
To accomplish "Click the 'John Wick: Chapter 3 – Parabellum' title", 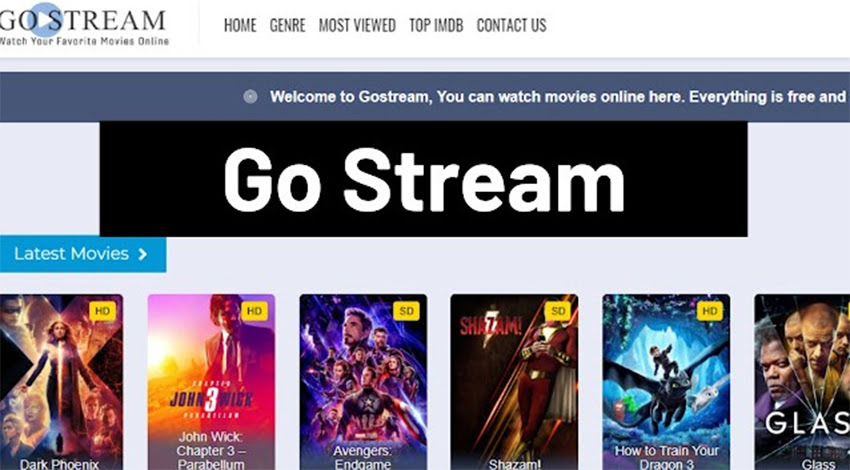I will (x=211, y=450).
